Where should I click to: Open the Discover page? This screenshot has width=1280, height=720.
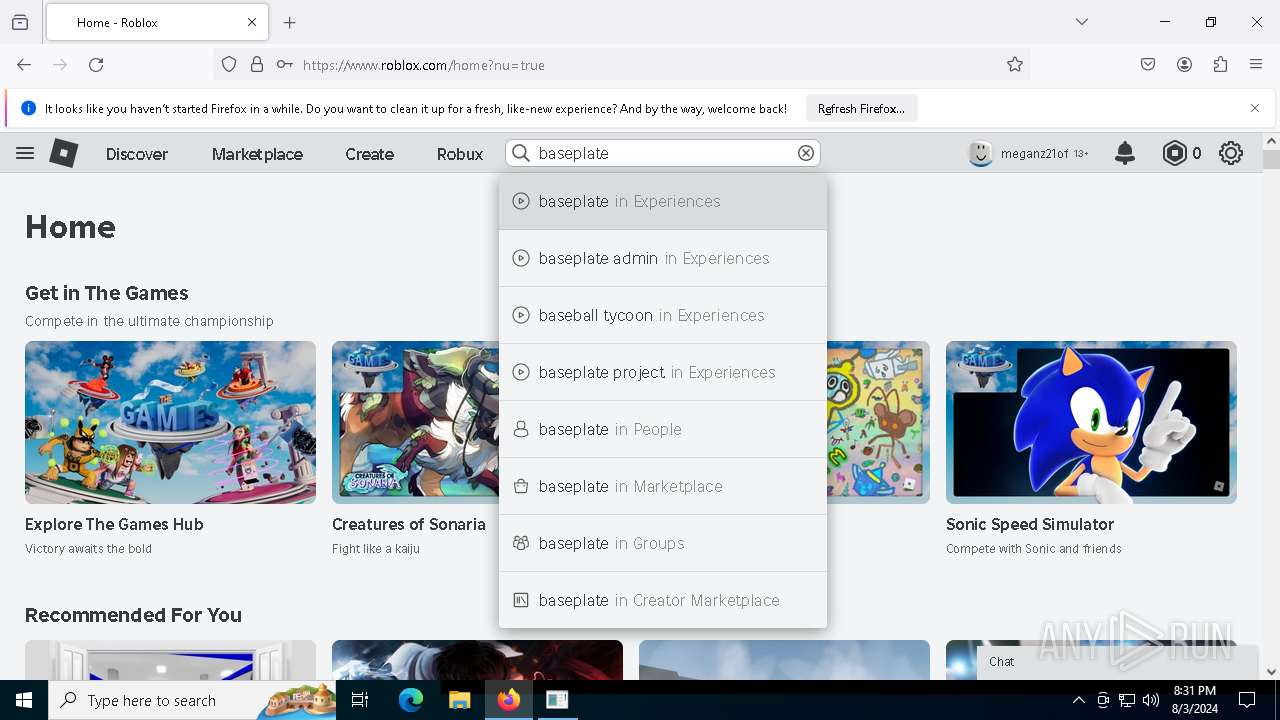(137, 154)
